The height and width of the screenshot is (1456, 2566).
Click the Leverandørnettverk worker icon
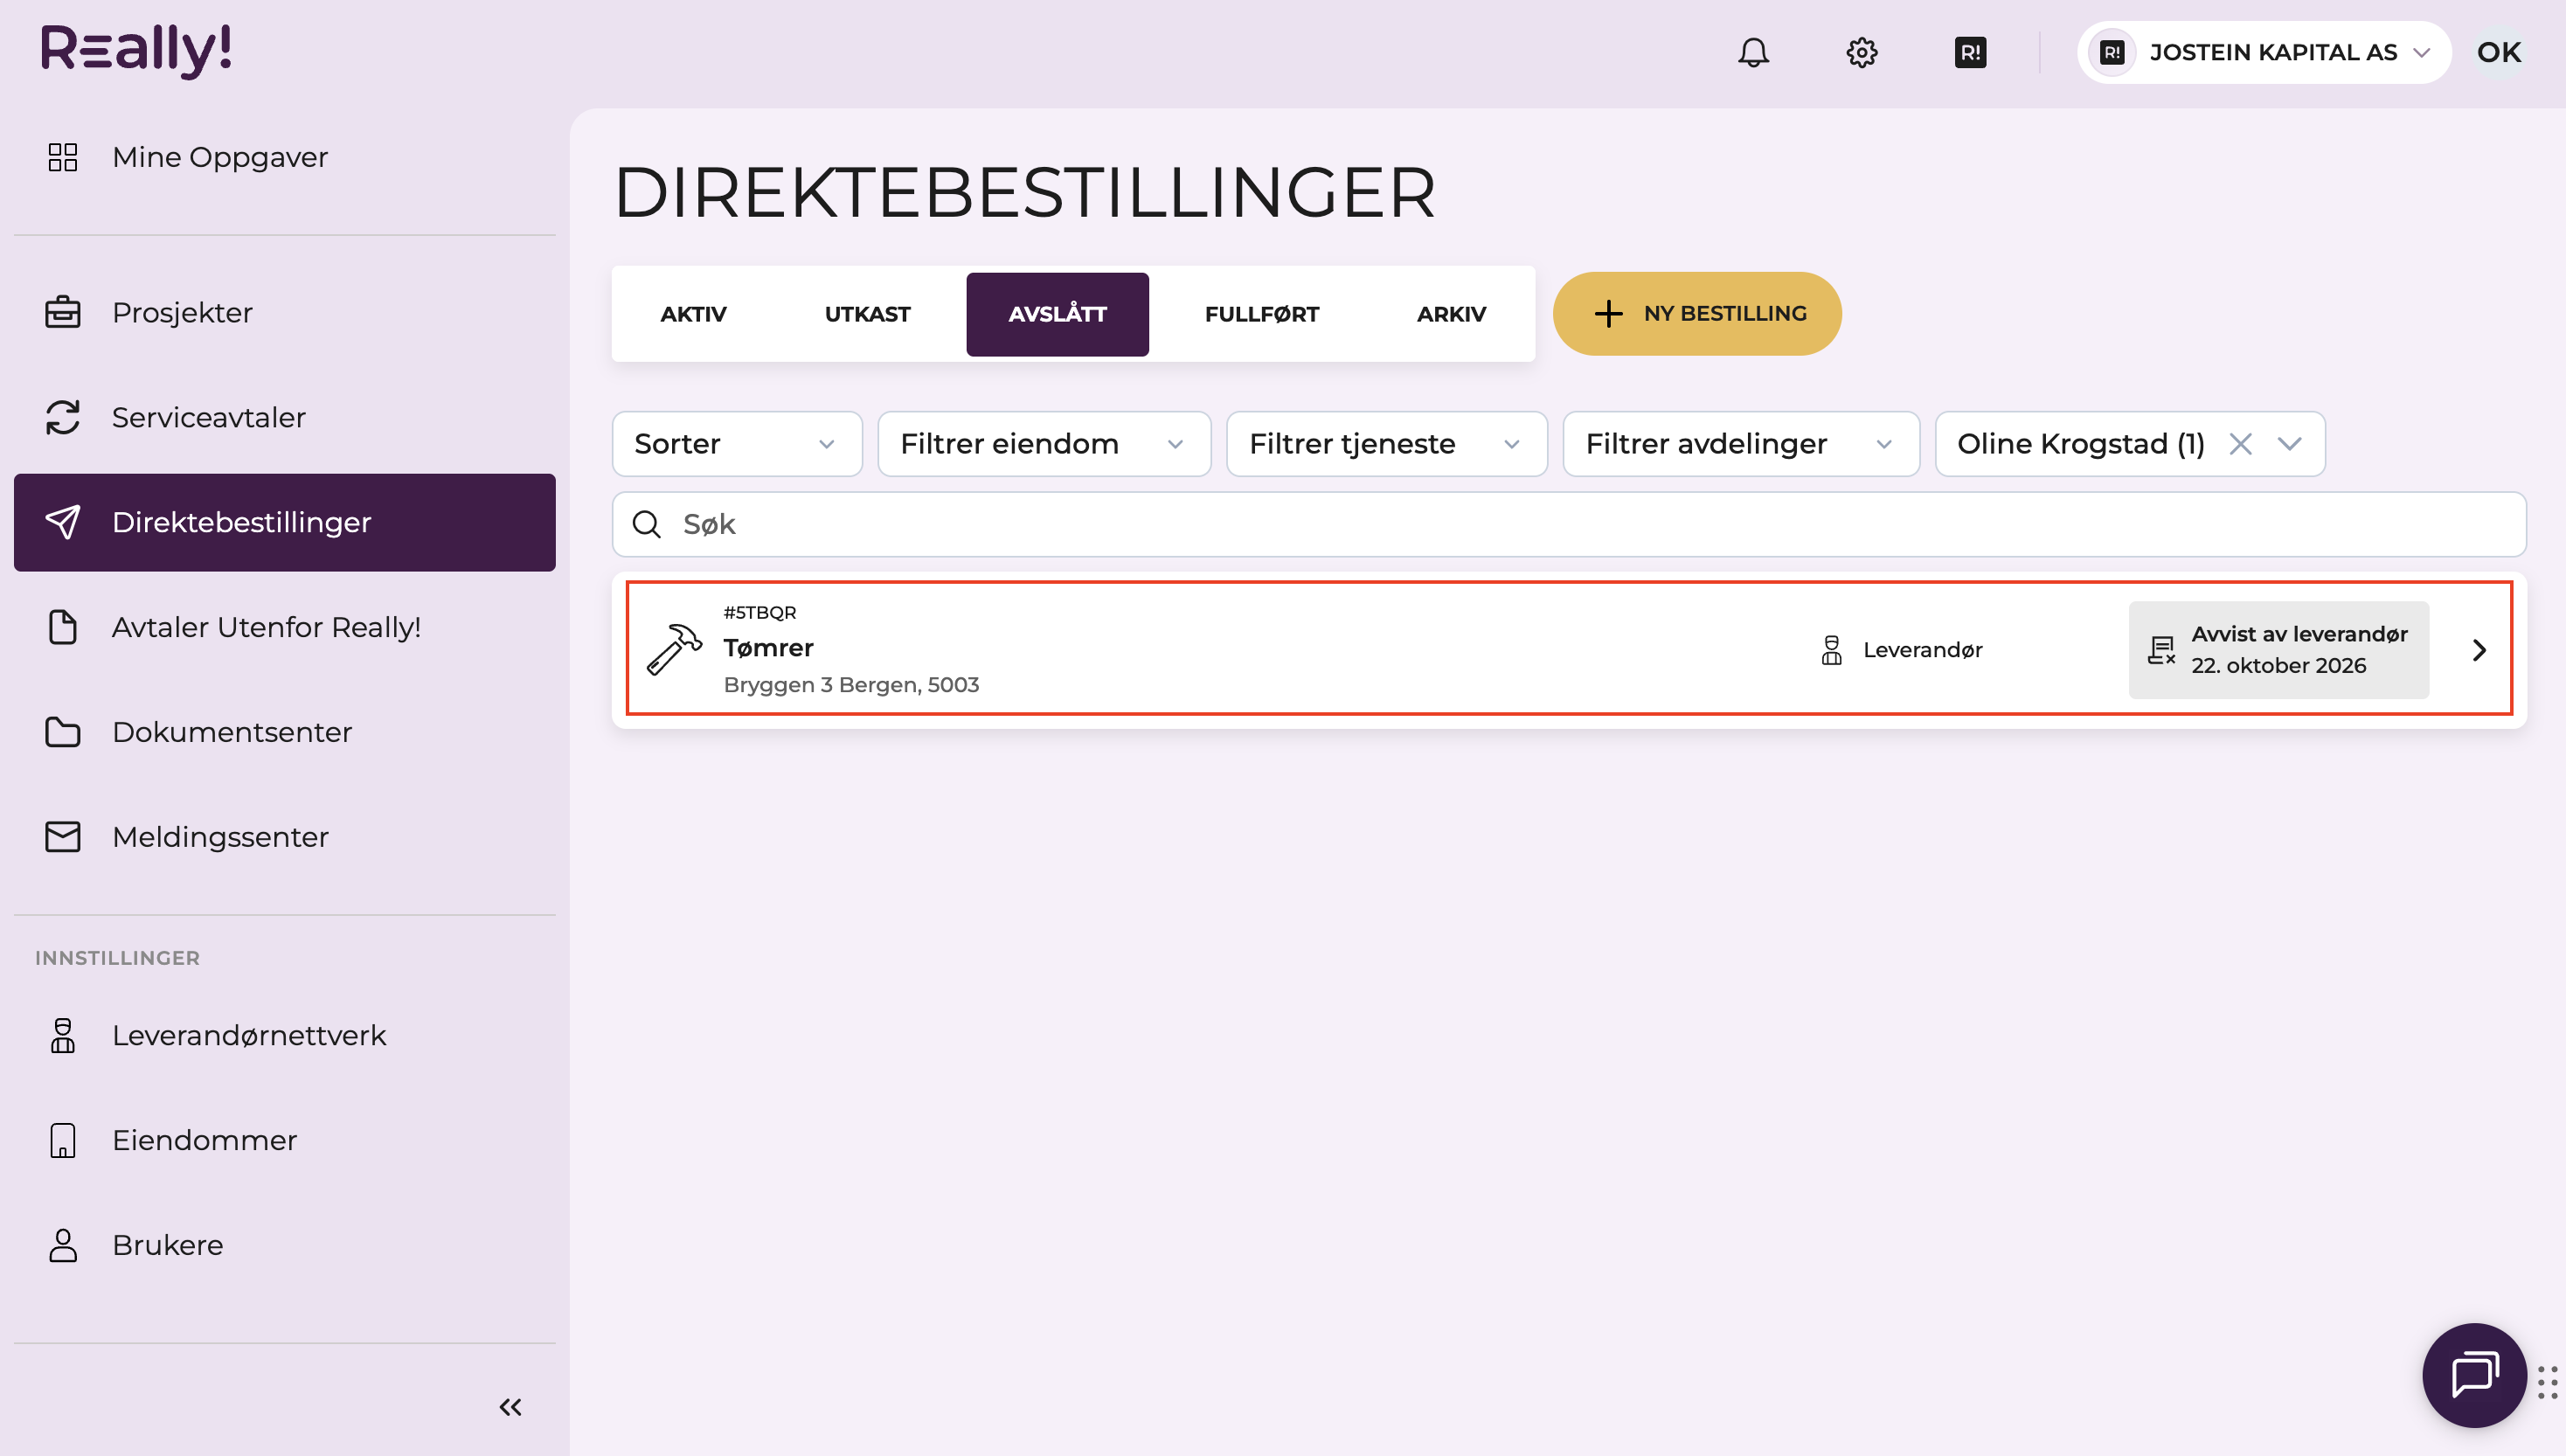[x=63, y=1035]
